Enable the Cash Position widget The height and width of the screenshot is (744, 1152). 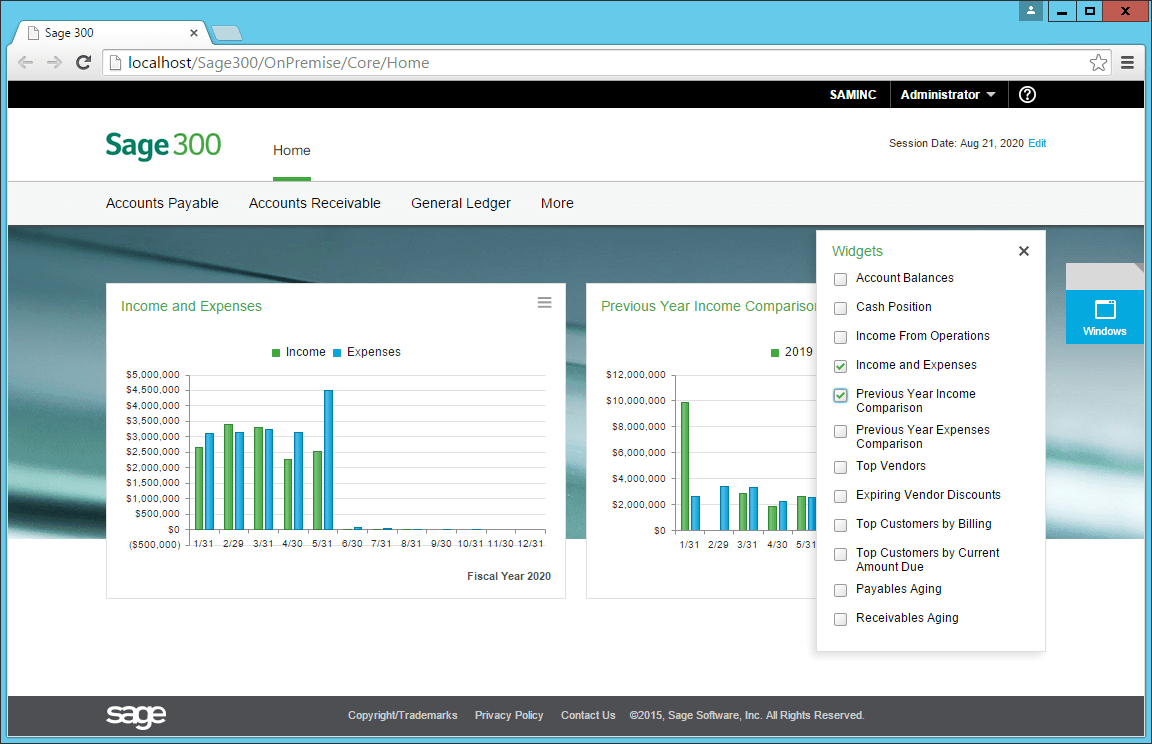point(840,308)
